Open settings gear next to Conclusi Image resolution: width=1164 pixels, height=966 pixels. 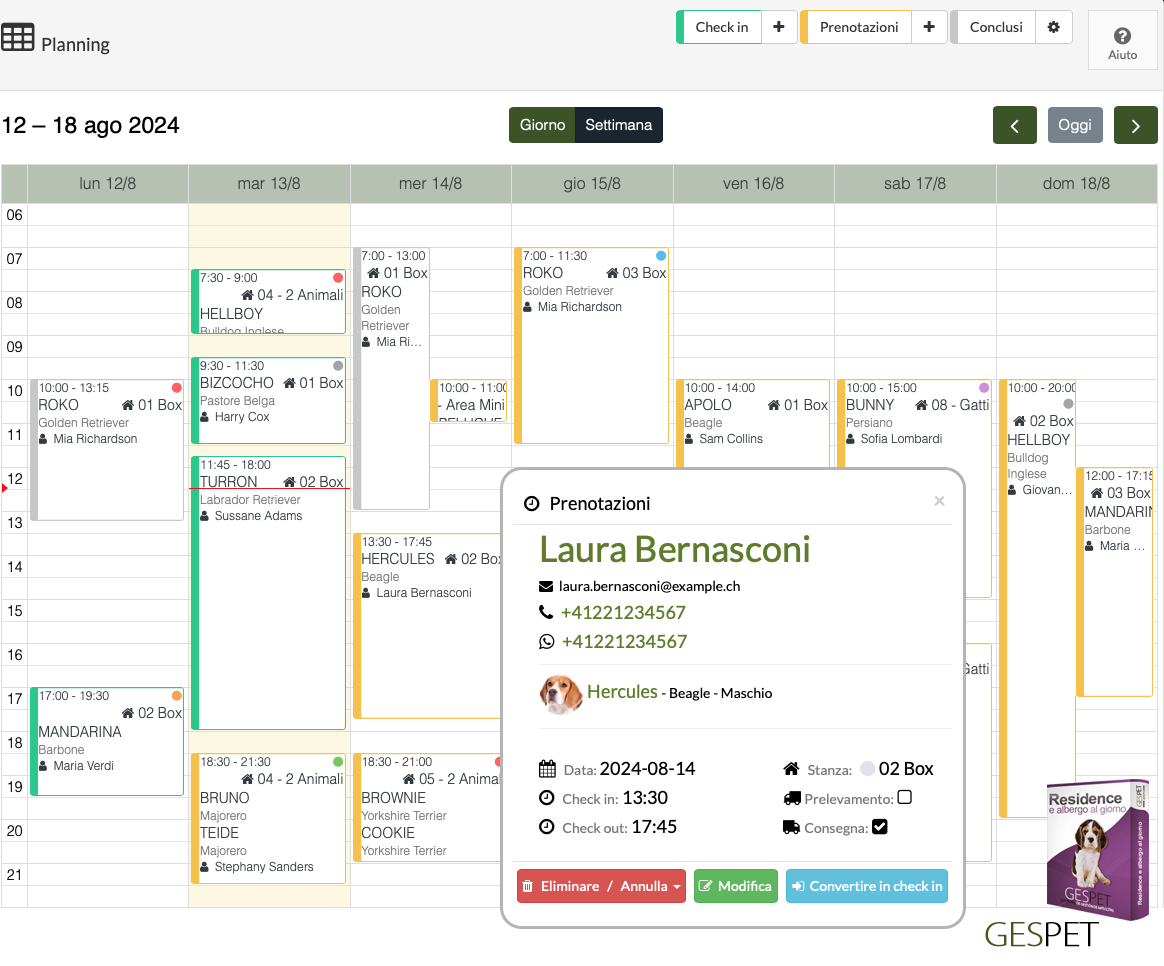coord(1053,27)
